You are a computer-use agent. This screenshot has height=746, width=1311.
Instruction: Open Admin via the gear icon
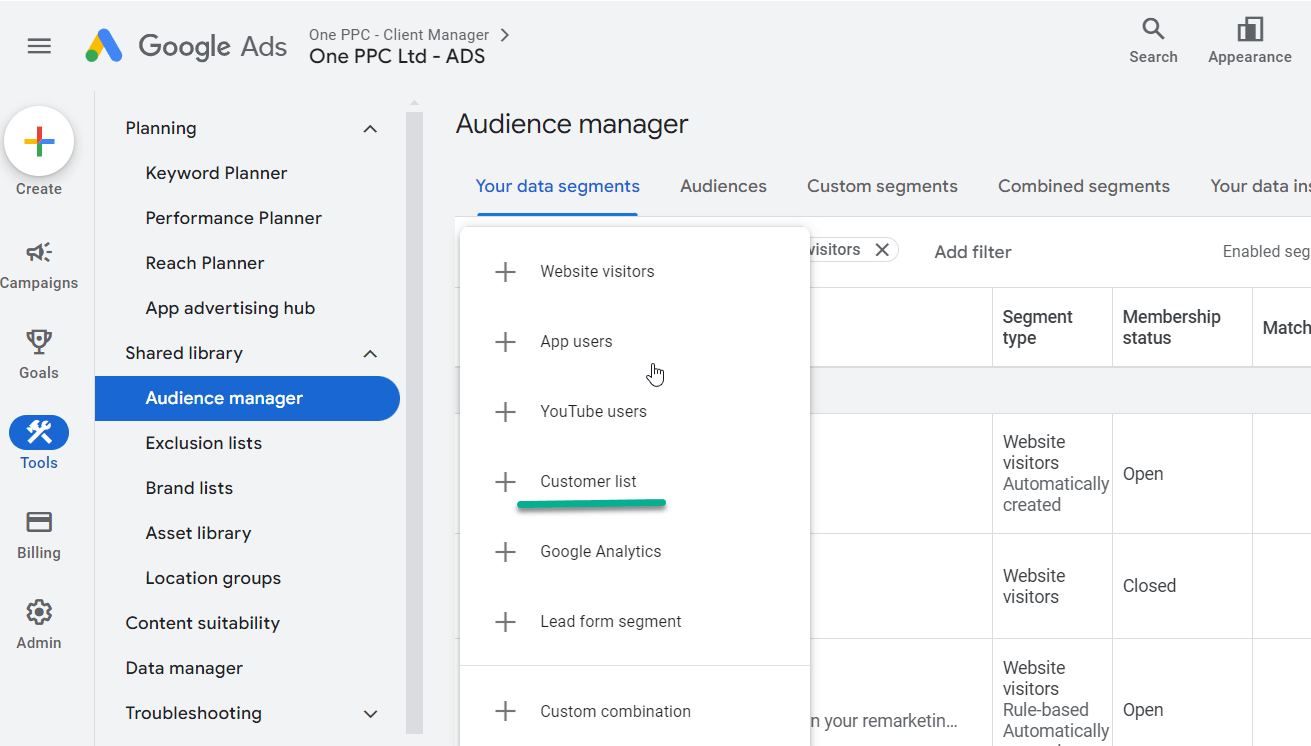pyautogui.click(x=39, y=613)
